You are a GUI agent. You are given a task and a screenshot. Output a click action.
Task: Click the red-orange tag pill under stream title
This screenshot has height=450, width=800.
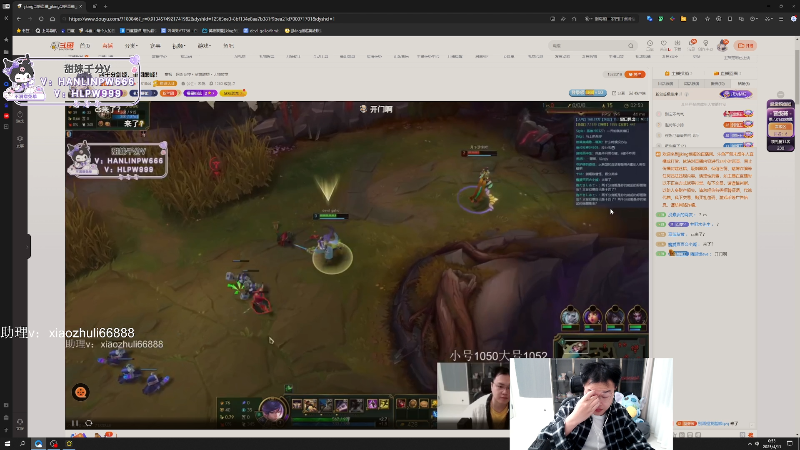pyautogui.click(x=168, y=93)
